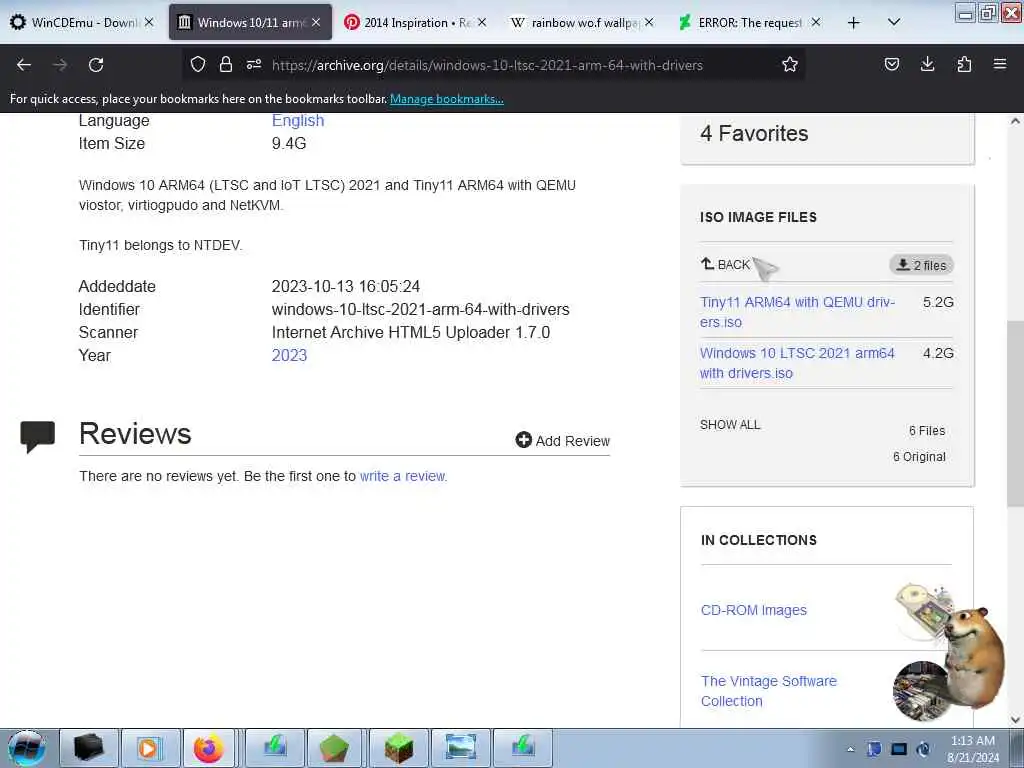Image resolution: width=1024 pixels, height=768 pixels.
Task: Click SHOW ALL download options
Action: (730, 425)
